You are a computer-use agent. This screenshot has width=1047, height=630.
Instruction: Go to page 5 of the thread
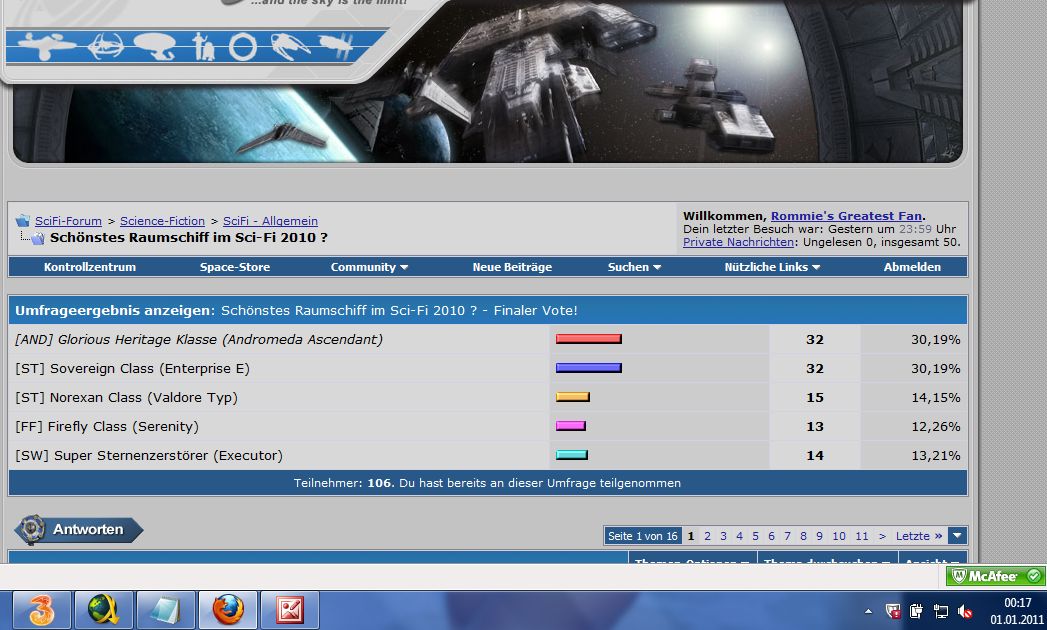pyautogui.click(x=755, y=536)
